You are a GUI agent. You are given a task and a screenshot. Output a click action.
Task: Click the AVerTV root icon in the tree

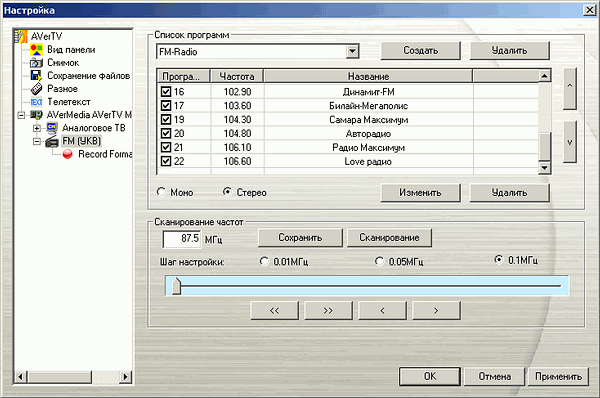[21, 36]
